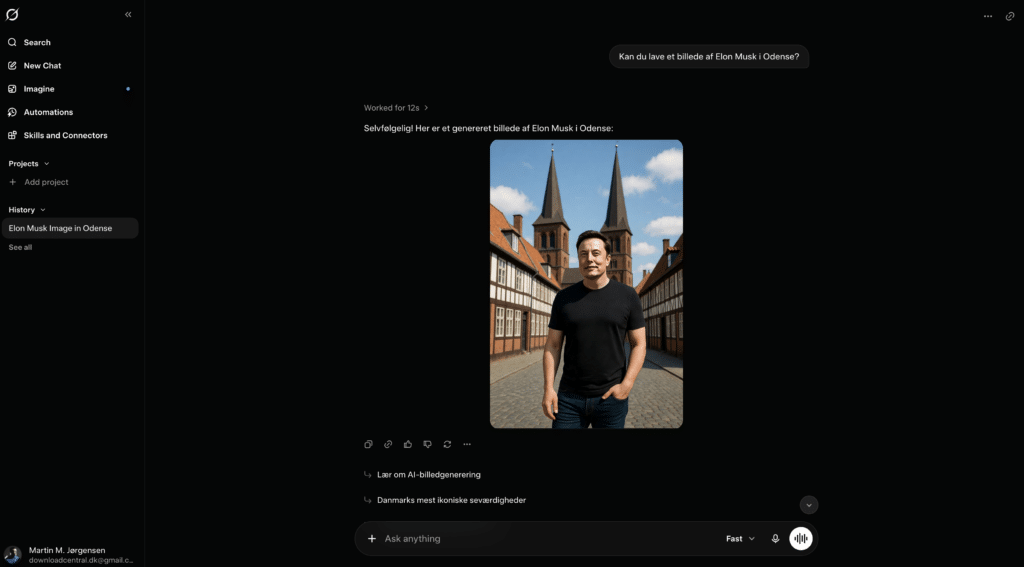This screenshot has width=1024, height=567.
Task: Select suggestion Lær om AI-billedgenerering
Action: coord(428,475)
